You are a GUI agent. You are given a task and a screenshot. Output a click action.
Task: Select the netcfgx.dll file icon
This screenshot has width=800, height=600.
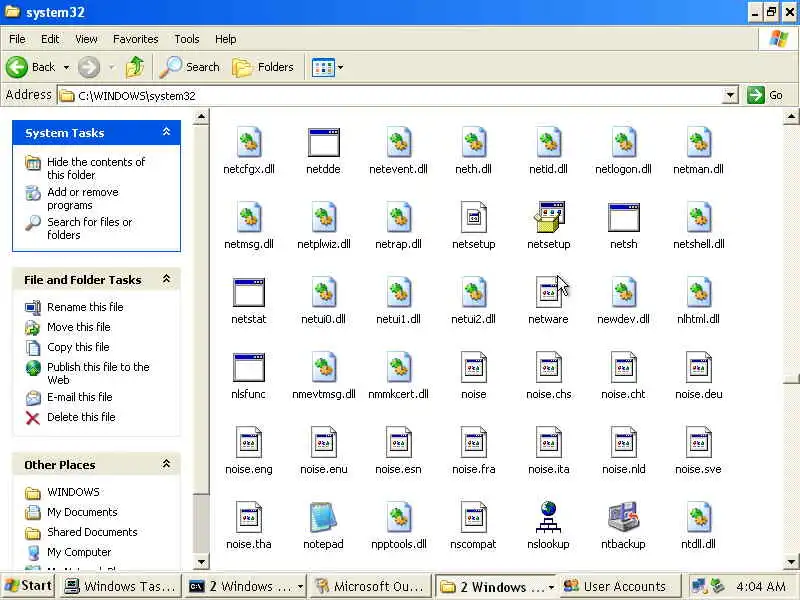pyautogui.click(x=249, y=142)
